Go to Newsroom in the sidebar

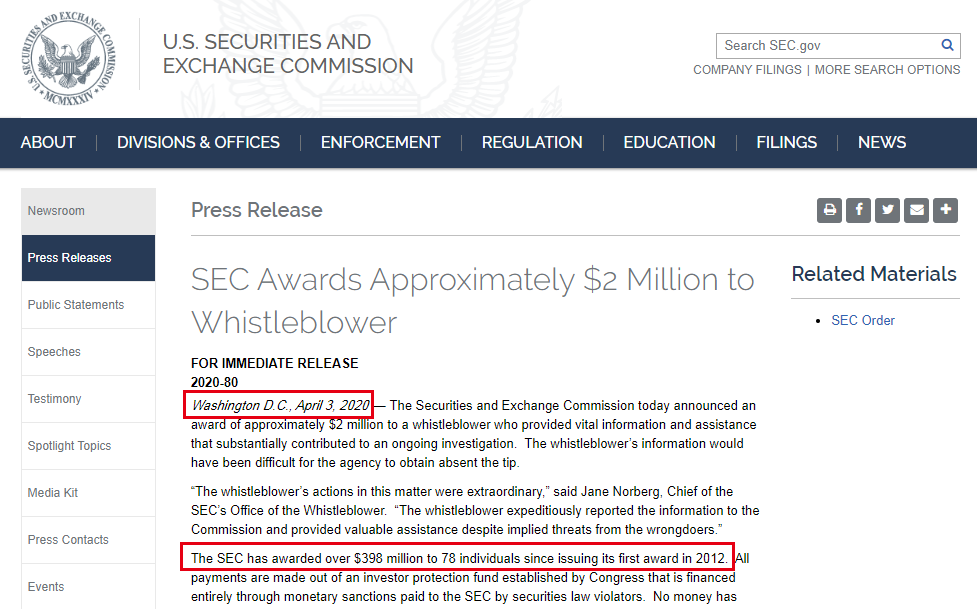point(56,211)
